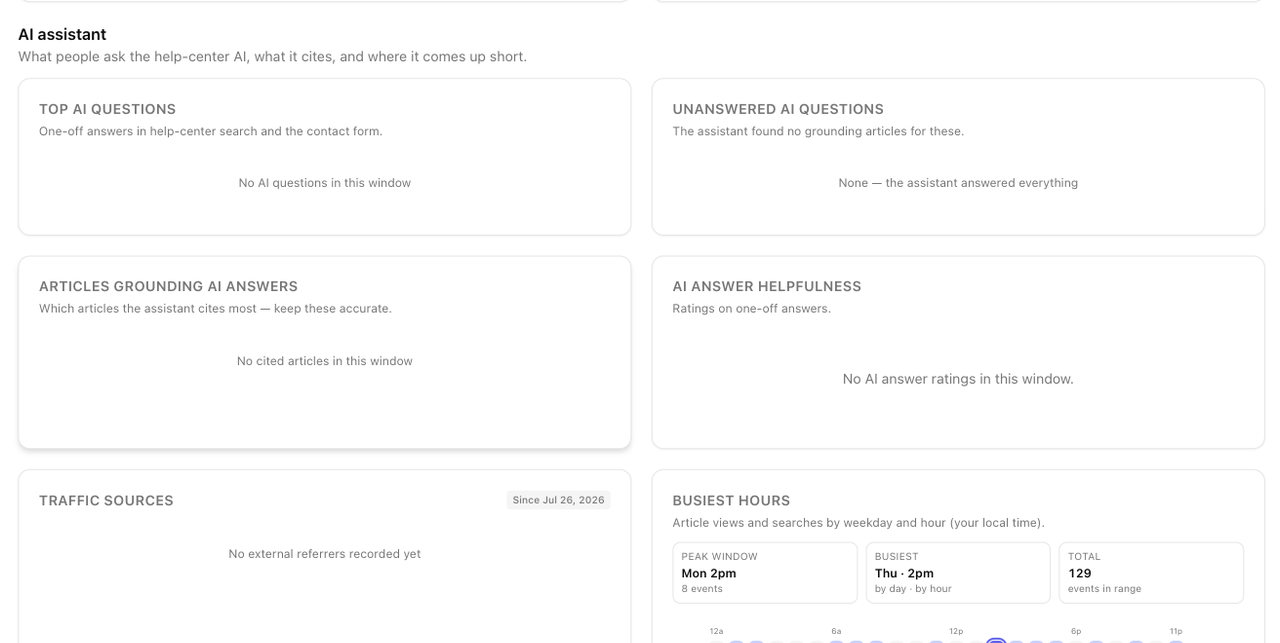
Task: Click 'Ratings on one-off answers.' subtitle
Action: pyautogui.click(x=752, y=308)
